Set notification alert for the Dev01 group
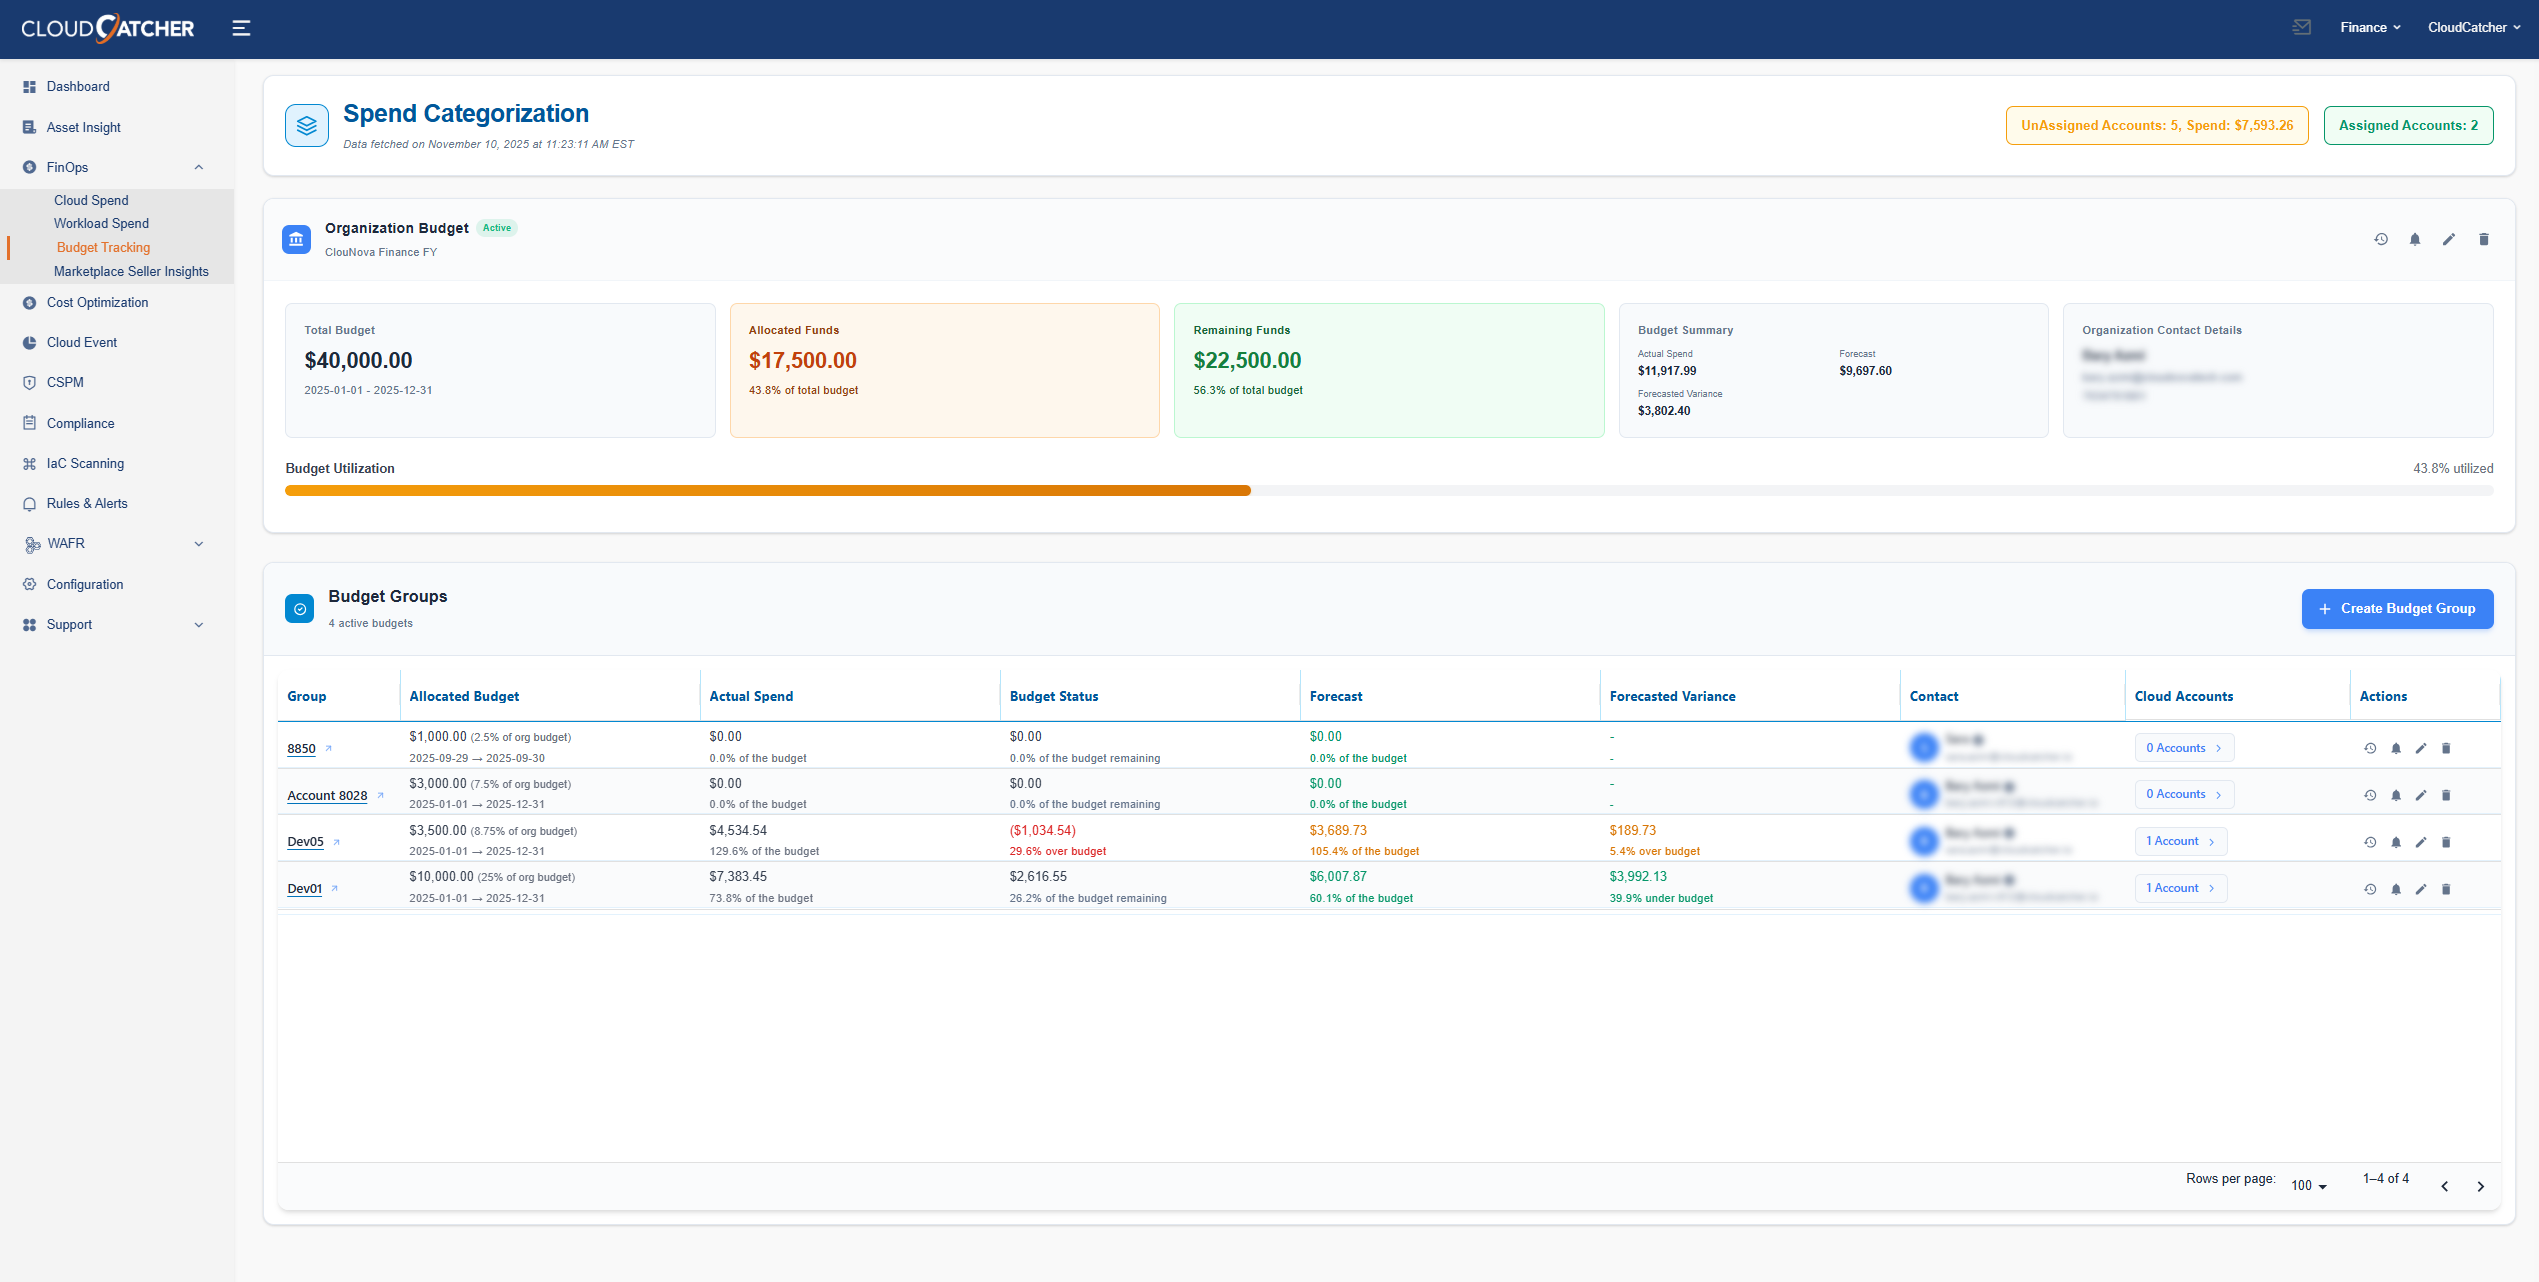 pos(2396,888)
